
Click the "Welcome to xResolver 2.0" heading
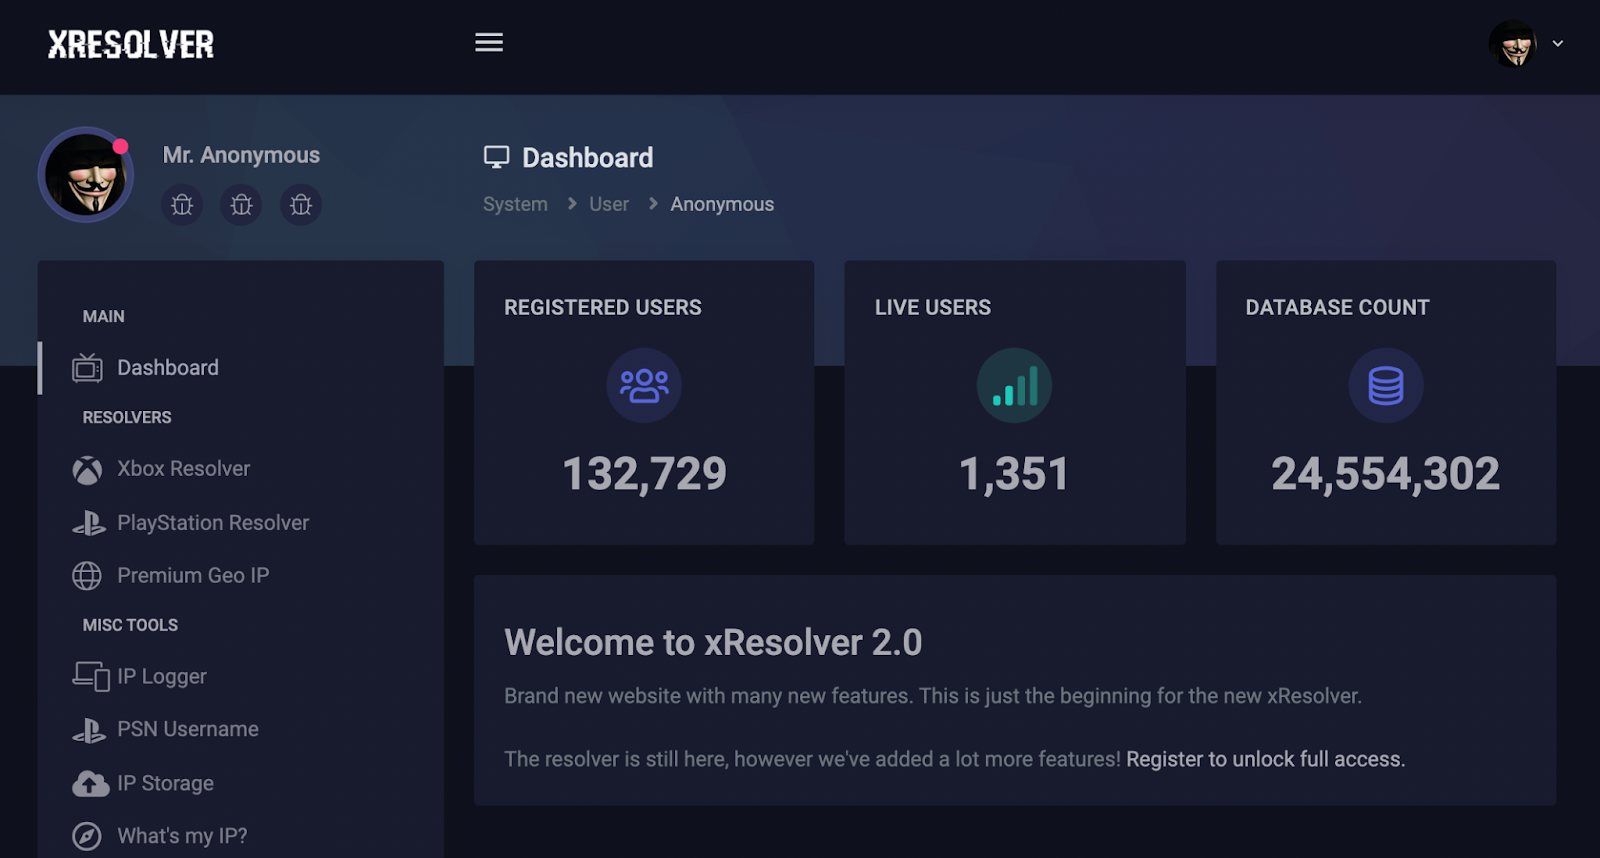pyautogui.click(x=713, y=642)
